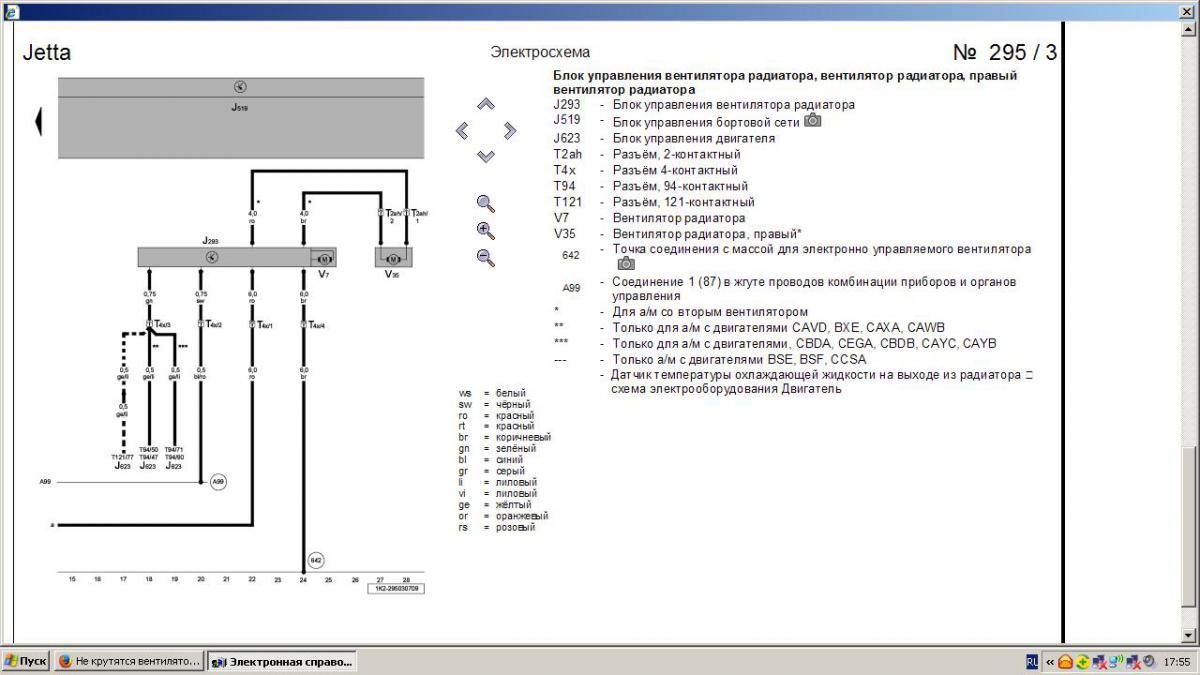This screenshot has width=1200, height=675.
Task: Zoom out with the minus magnifier
Action: [486, 258]
